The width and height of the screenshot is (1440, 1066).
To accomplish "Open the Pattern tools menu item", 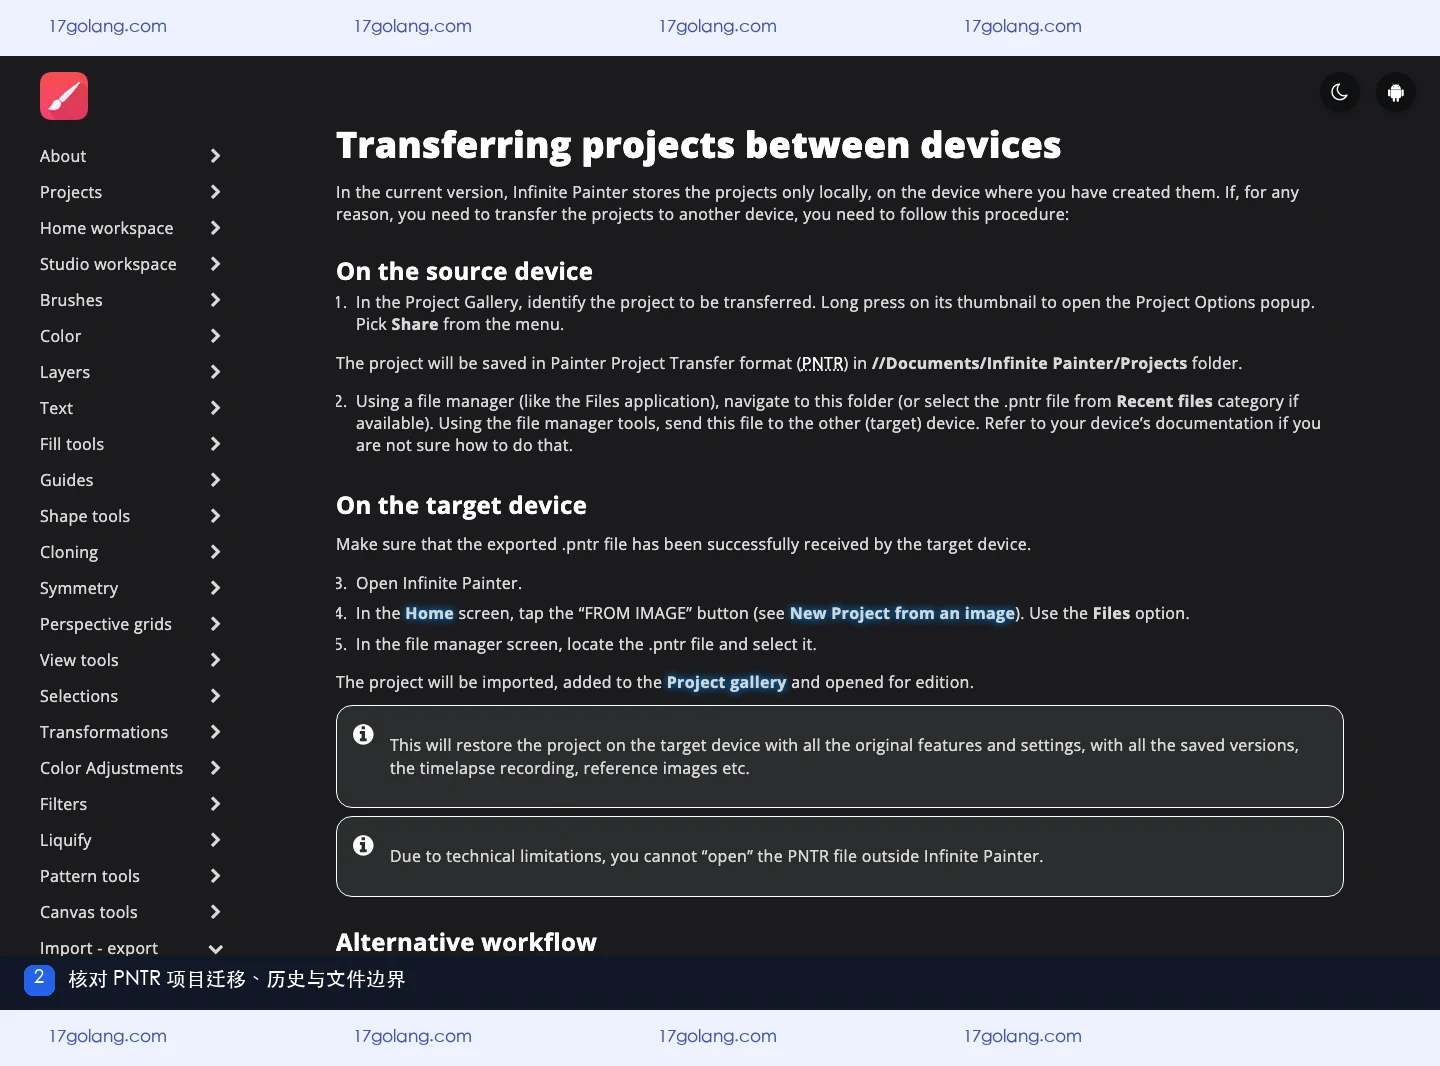I will (90, 876).
